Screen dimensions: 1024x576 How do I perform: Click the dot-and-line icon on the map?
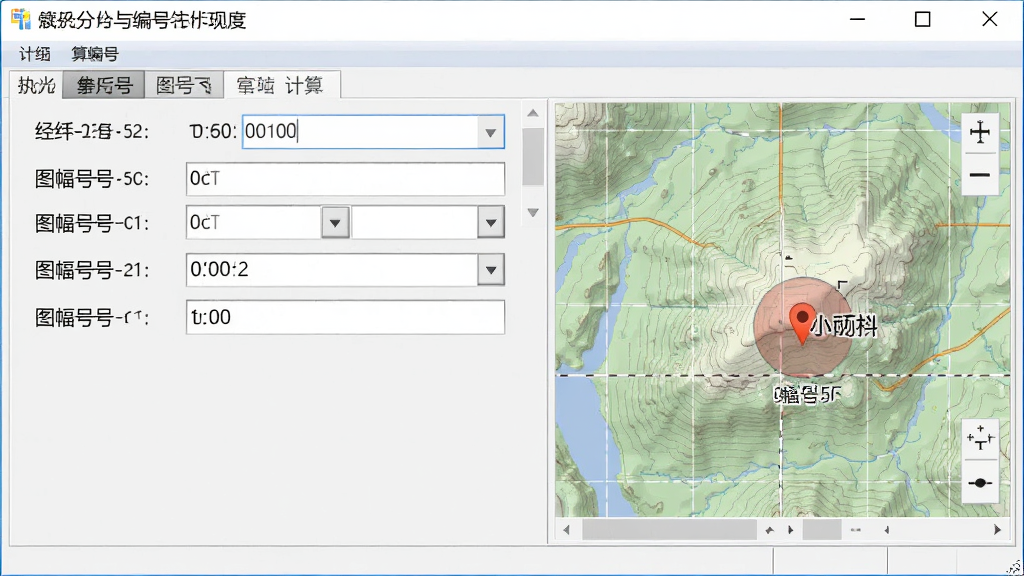coord(980,483)
